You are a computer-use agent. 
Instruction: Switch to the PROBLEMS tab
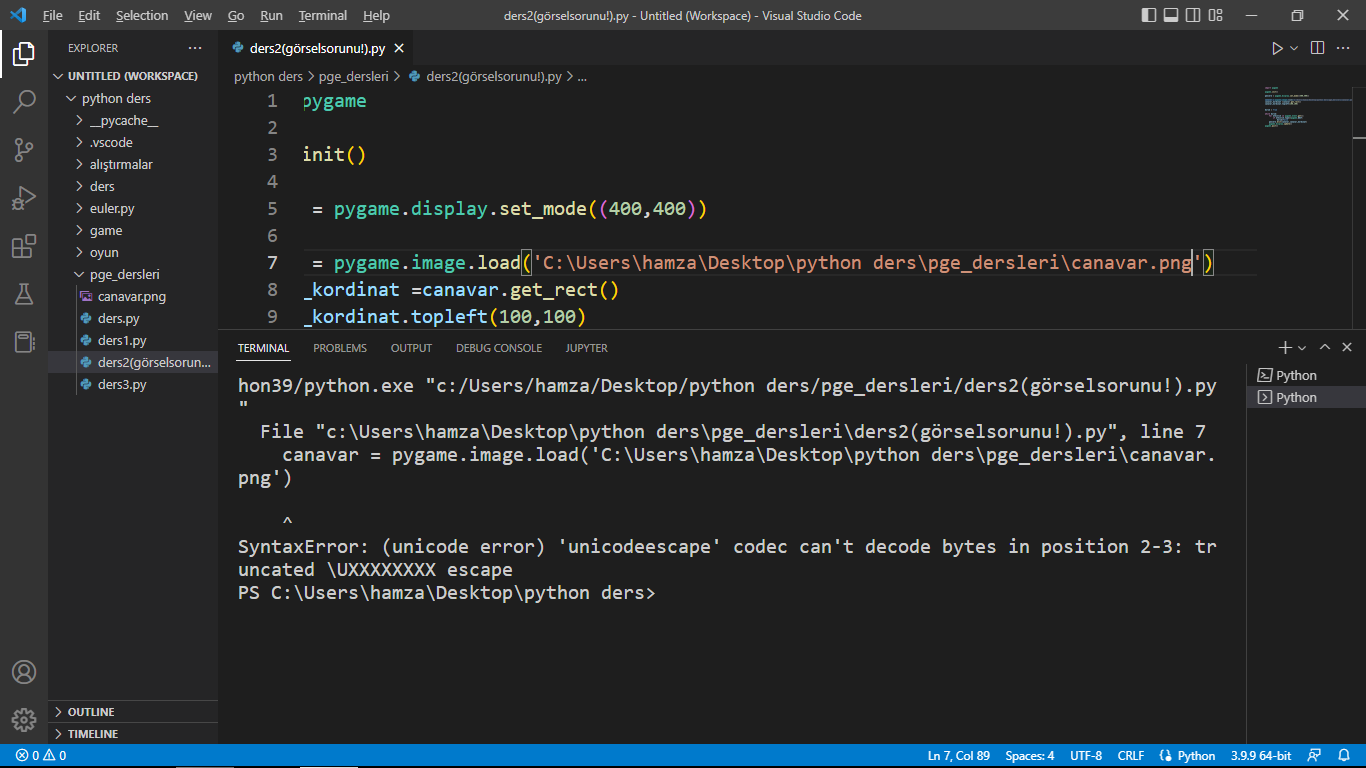340,348
